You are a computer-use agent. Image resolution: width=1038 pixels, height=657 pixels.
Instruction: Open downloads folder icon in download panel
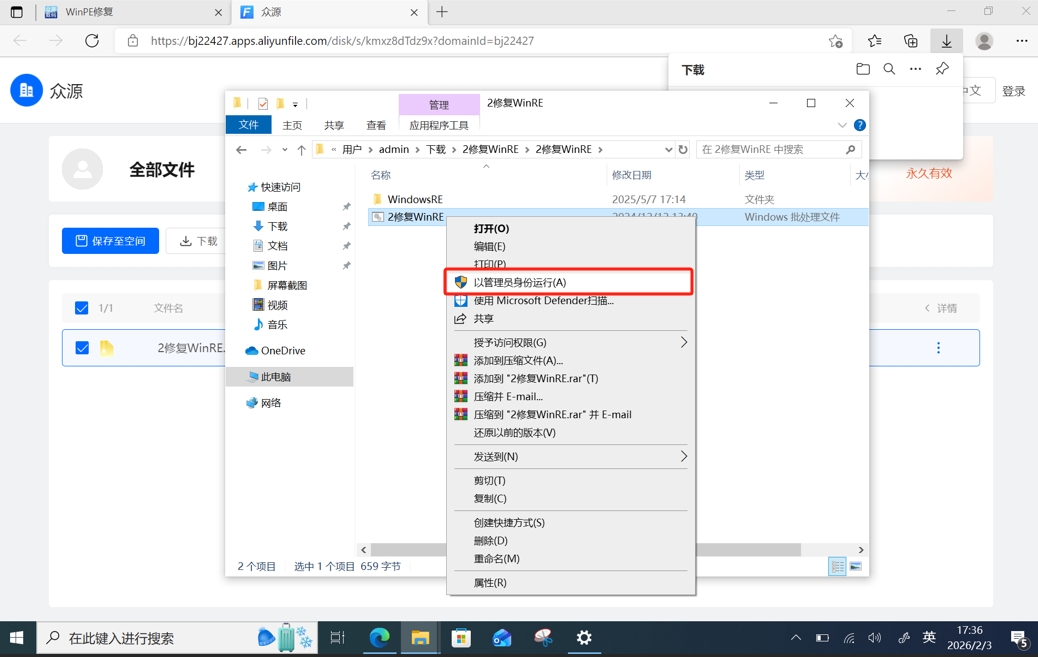tap(863, 70)
